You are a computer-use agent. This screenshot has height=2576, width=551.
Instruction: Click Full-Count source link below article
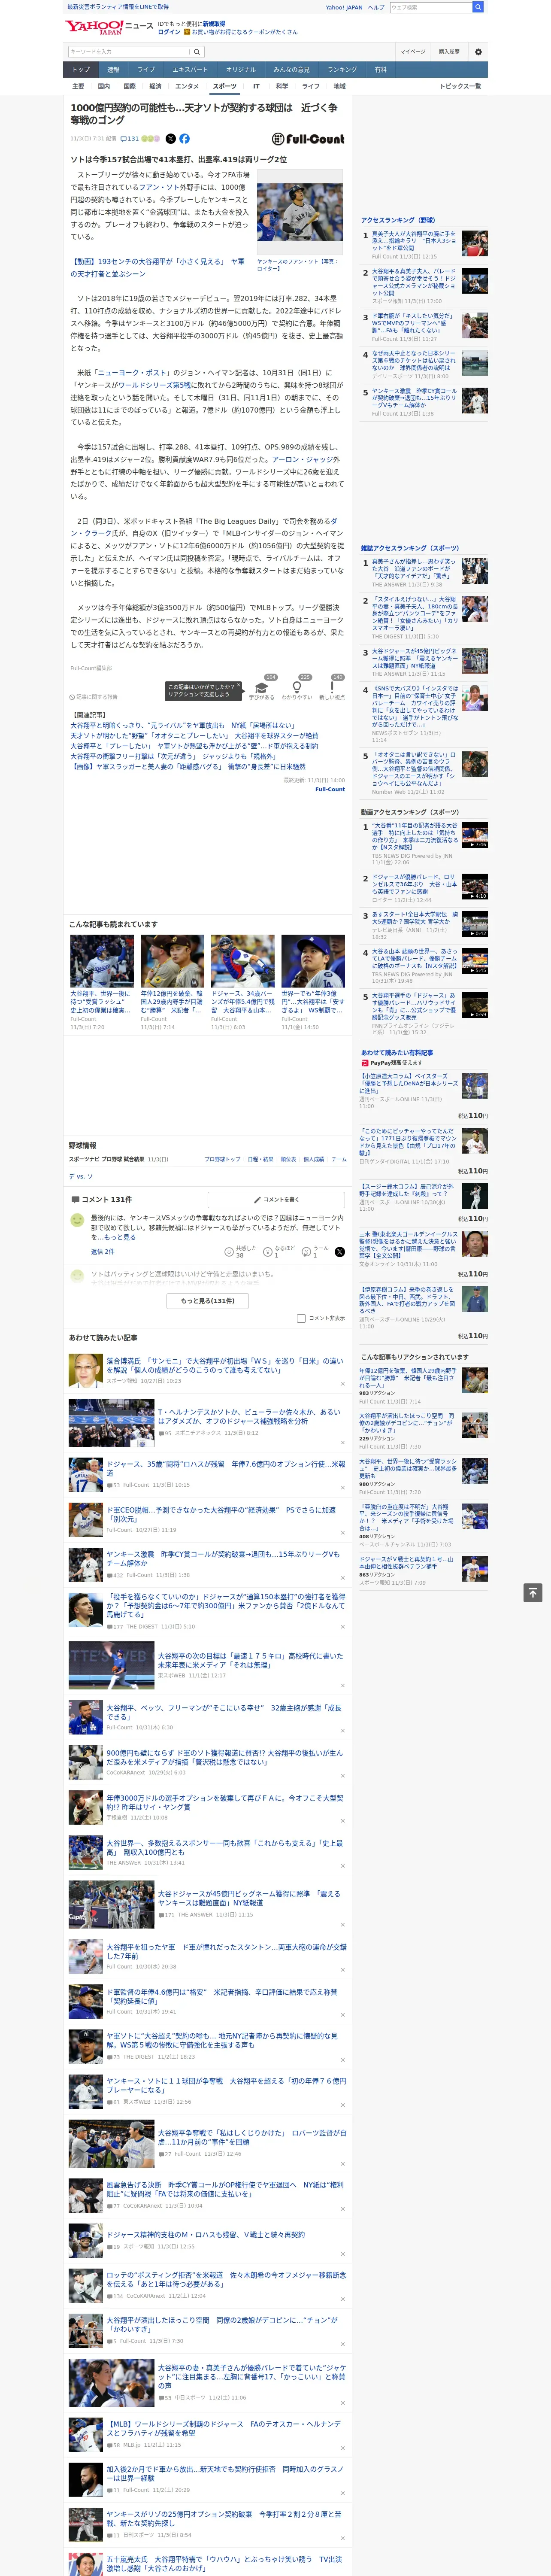pos(330,789)
